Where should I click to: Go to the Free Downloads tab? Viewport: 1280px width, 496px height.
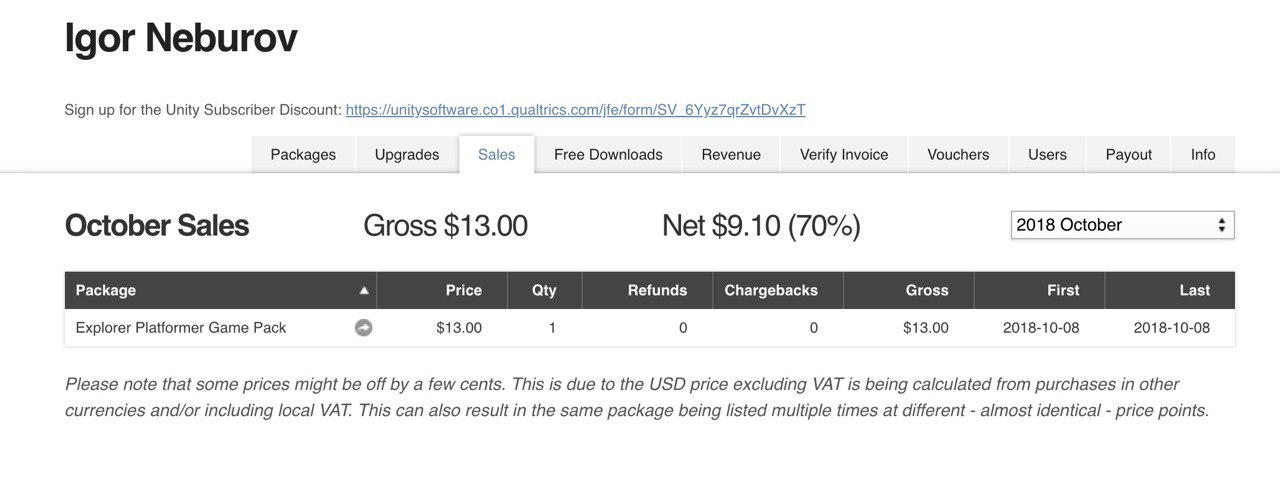click(608, 154)
